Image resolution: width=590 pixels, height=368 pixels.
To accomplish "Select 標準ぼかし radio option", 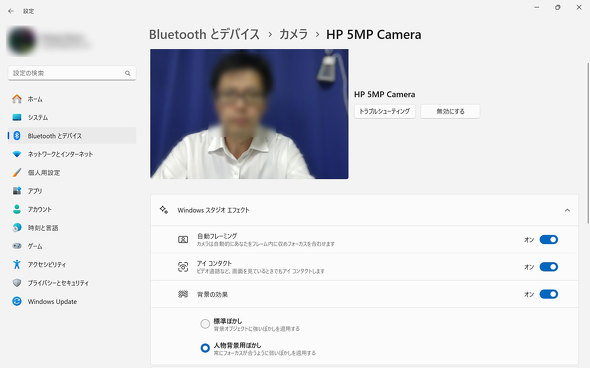I will 205,324.
